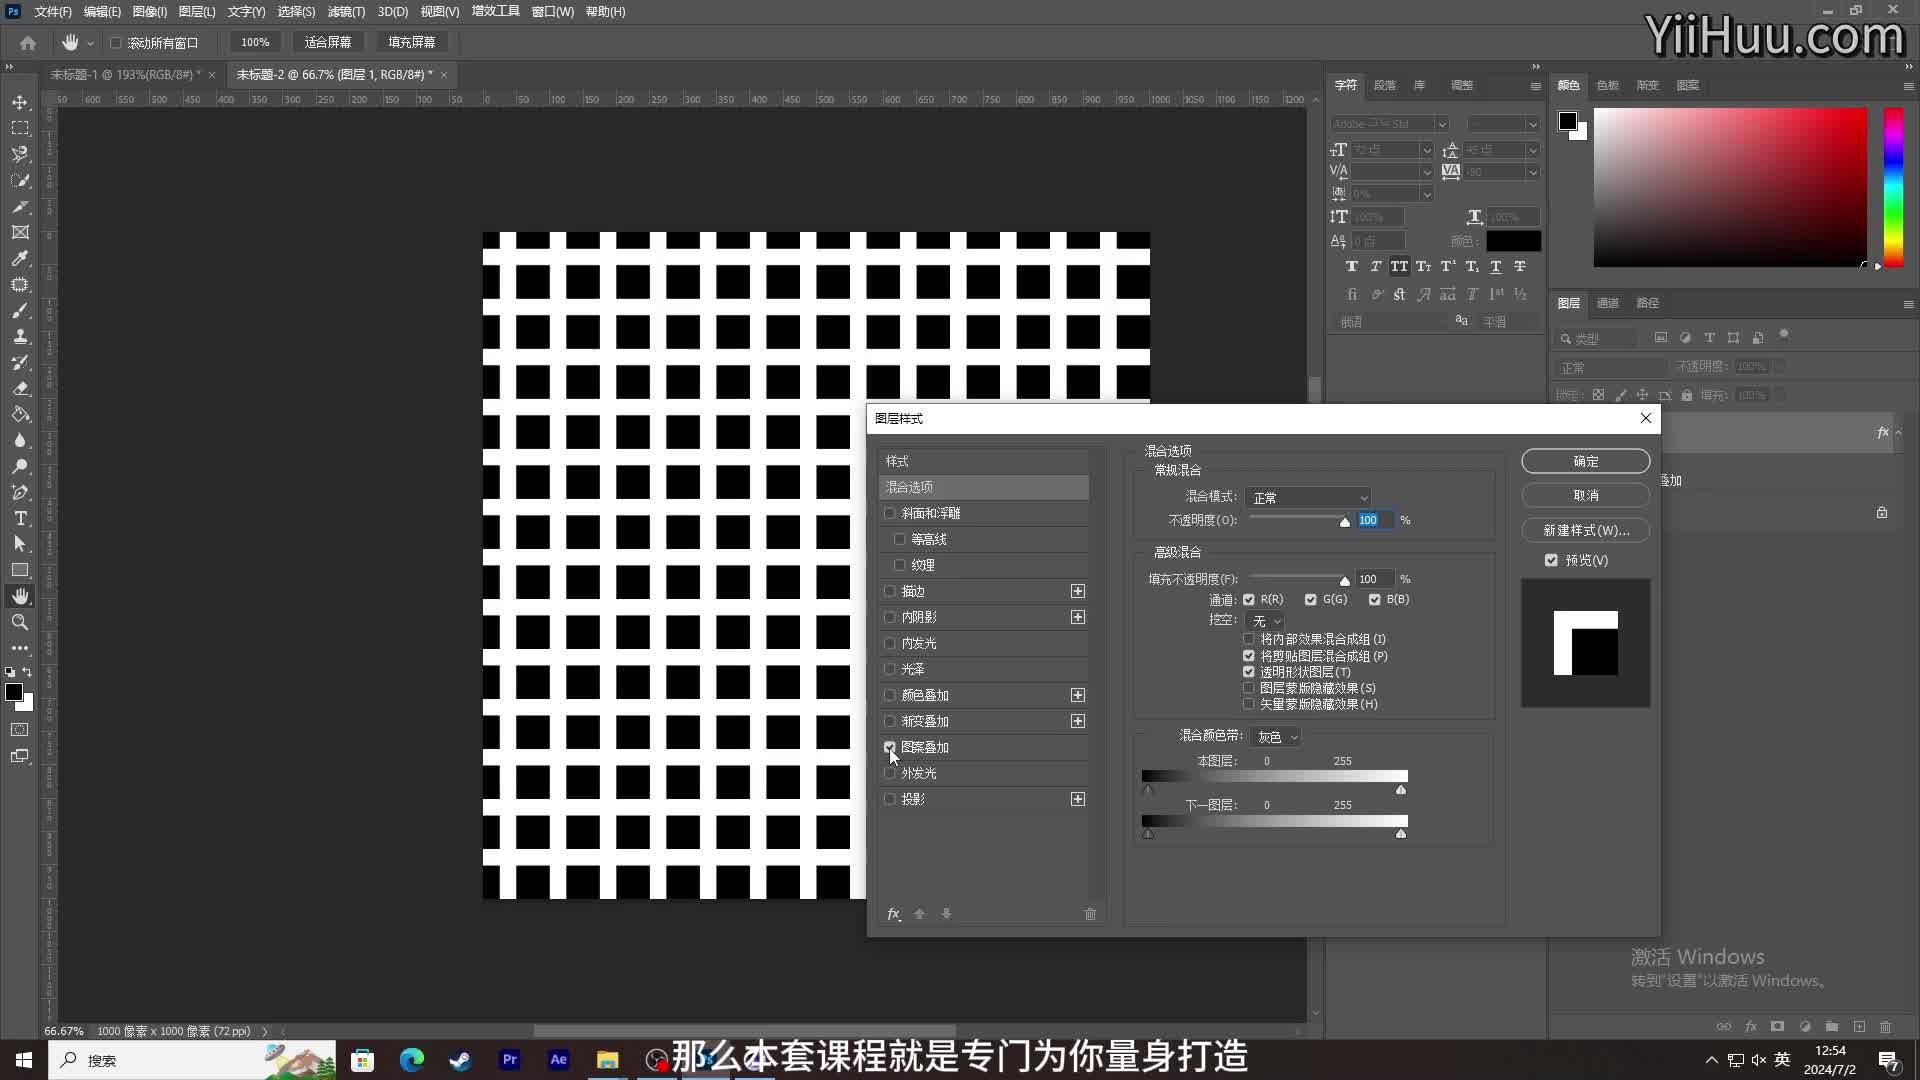Enable Bevel and Emboss (斜面和浮雕) checkbox
The image size is (1920, 1080).
click(x=890, y=513)
